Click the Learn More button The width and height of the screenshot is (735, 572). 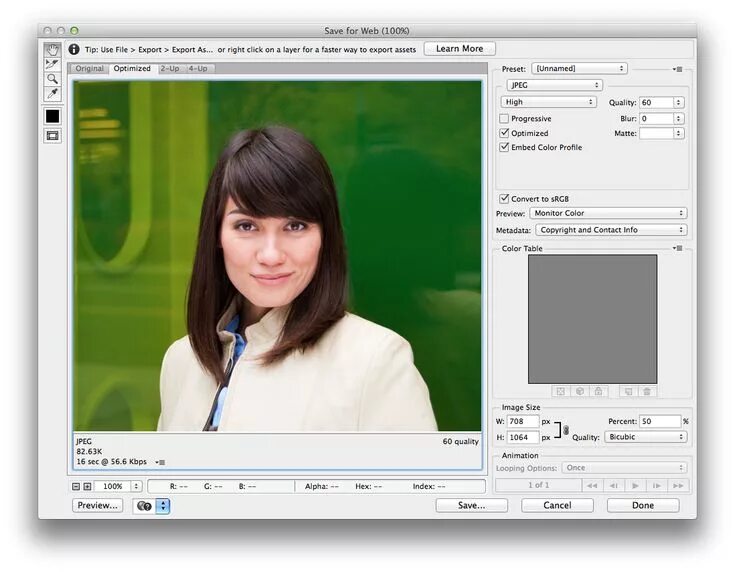[459, 49]
